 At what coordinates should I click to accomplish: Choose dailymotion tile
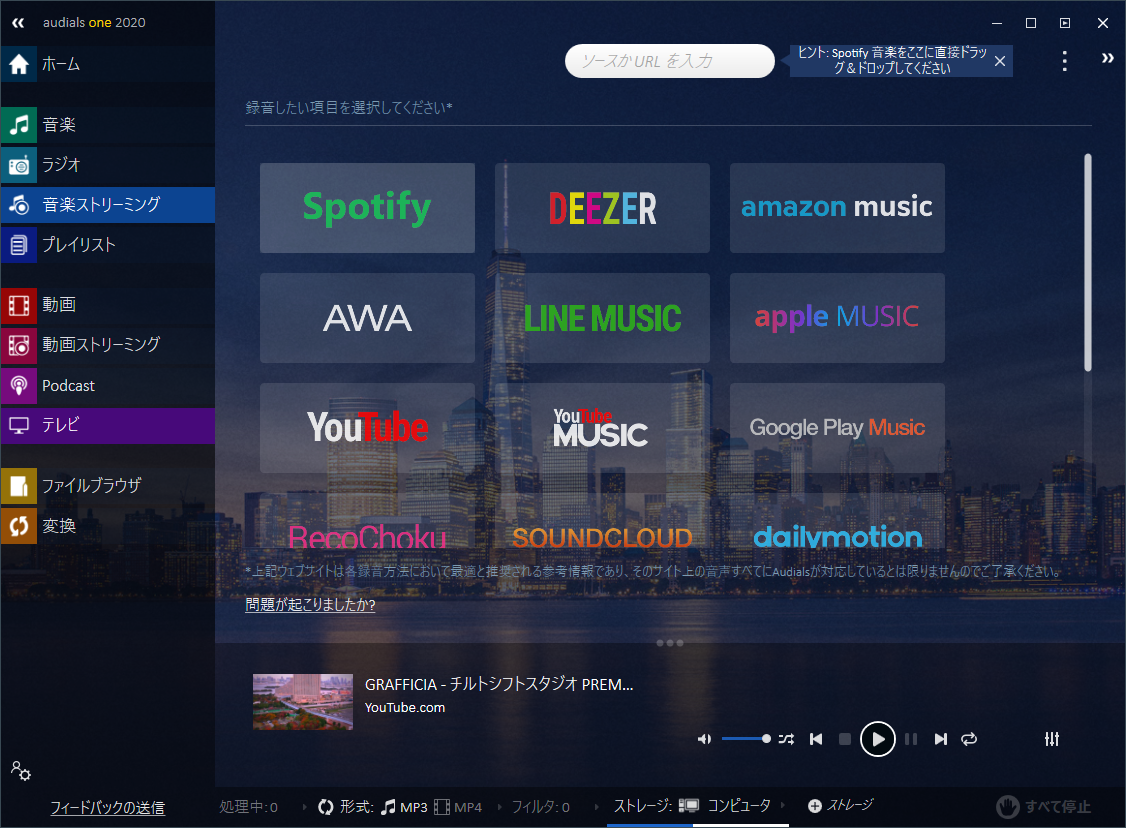point(837,522)
